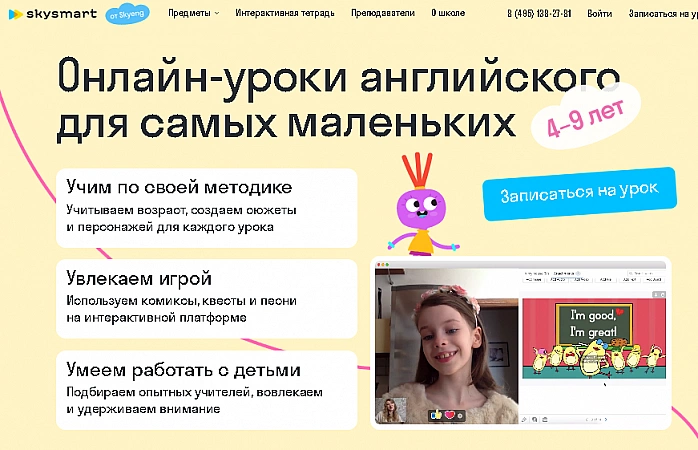Click the 'Войти' login link

tap(600, 15)
